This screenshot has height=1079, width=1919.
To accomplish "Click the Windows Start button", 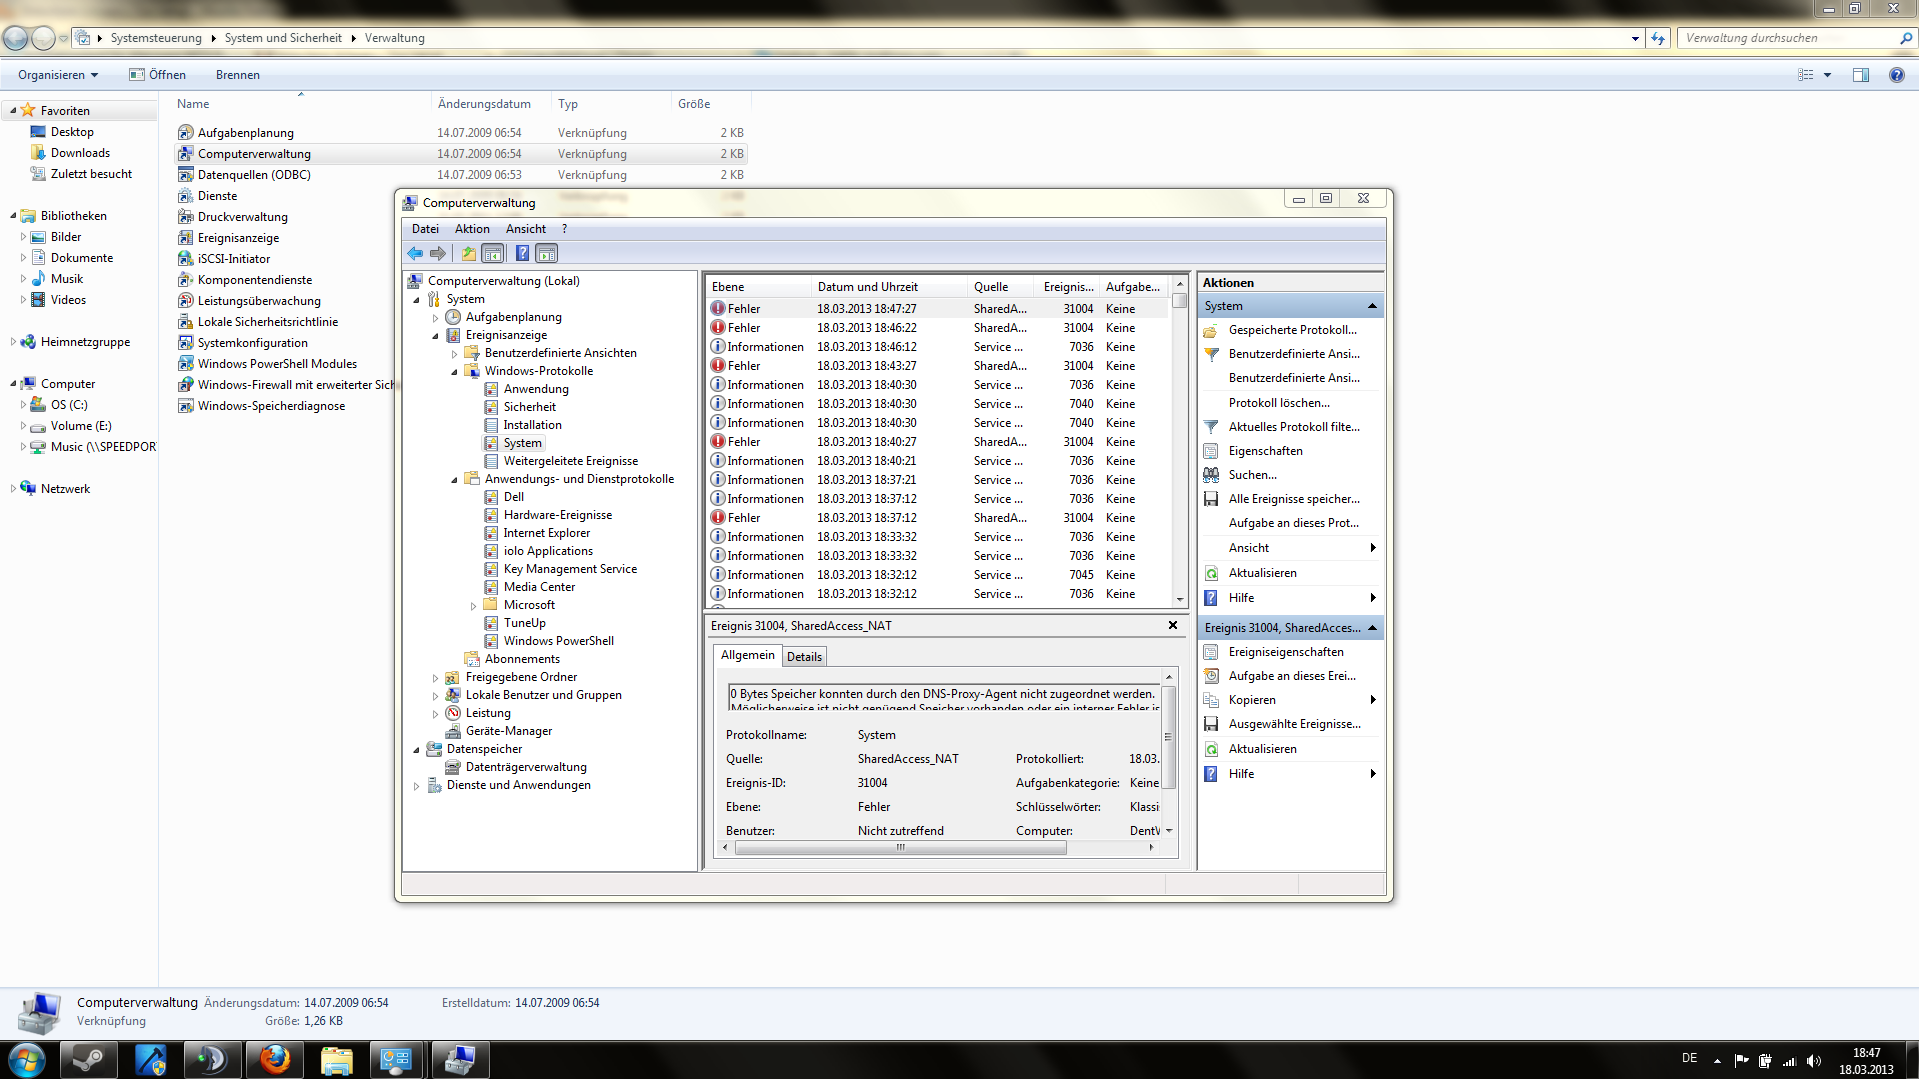I will [x=27, y=1060].
